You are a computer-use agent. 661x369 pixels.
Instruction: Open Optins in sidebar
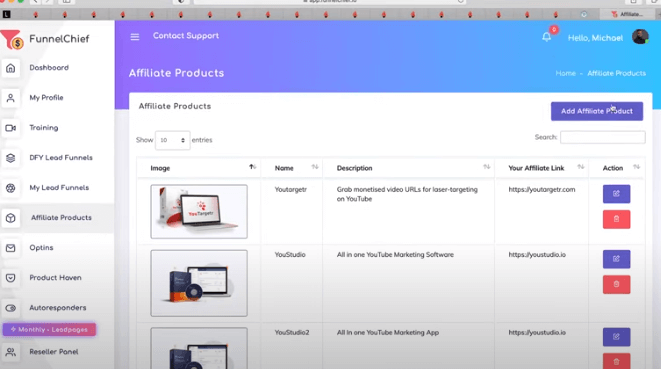tap(41, 248)
